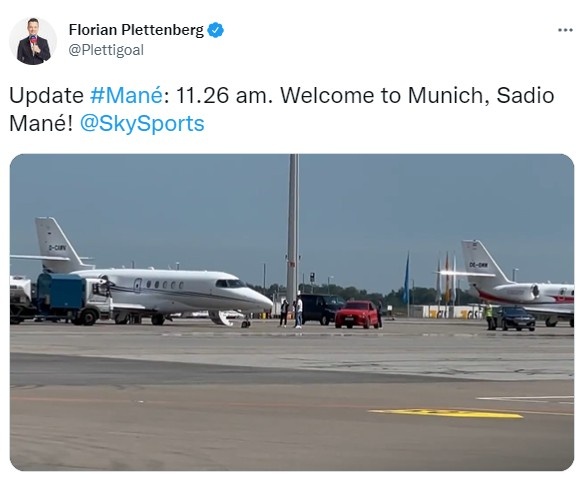Click the yellow tarmac marking
Screen dimensions: 582x478
pos(445,413)
